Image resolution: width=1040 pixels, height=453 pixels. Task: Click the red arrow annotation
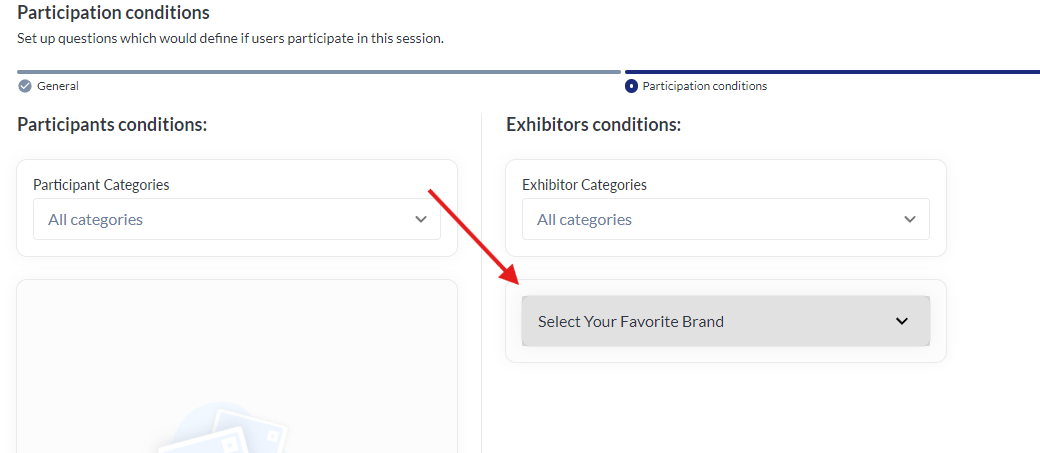(x=472, y=236)
